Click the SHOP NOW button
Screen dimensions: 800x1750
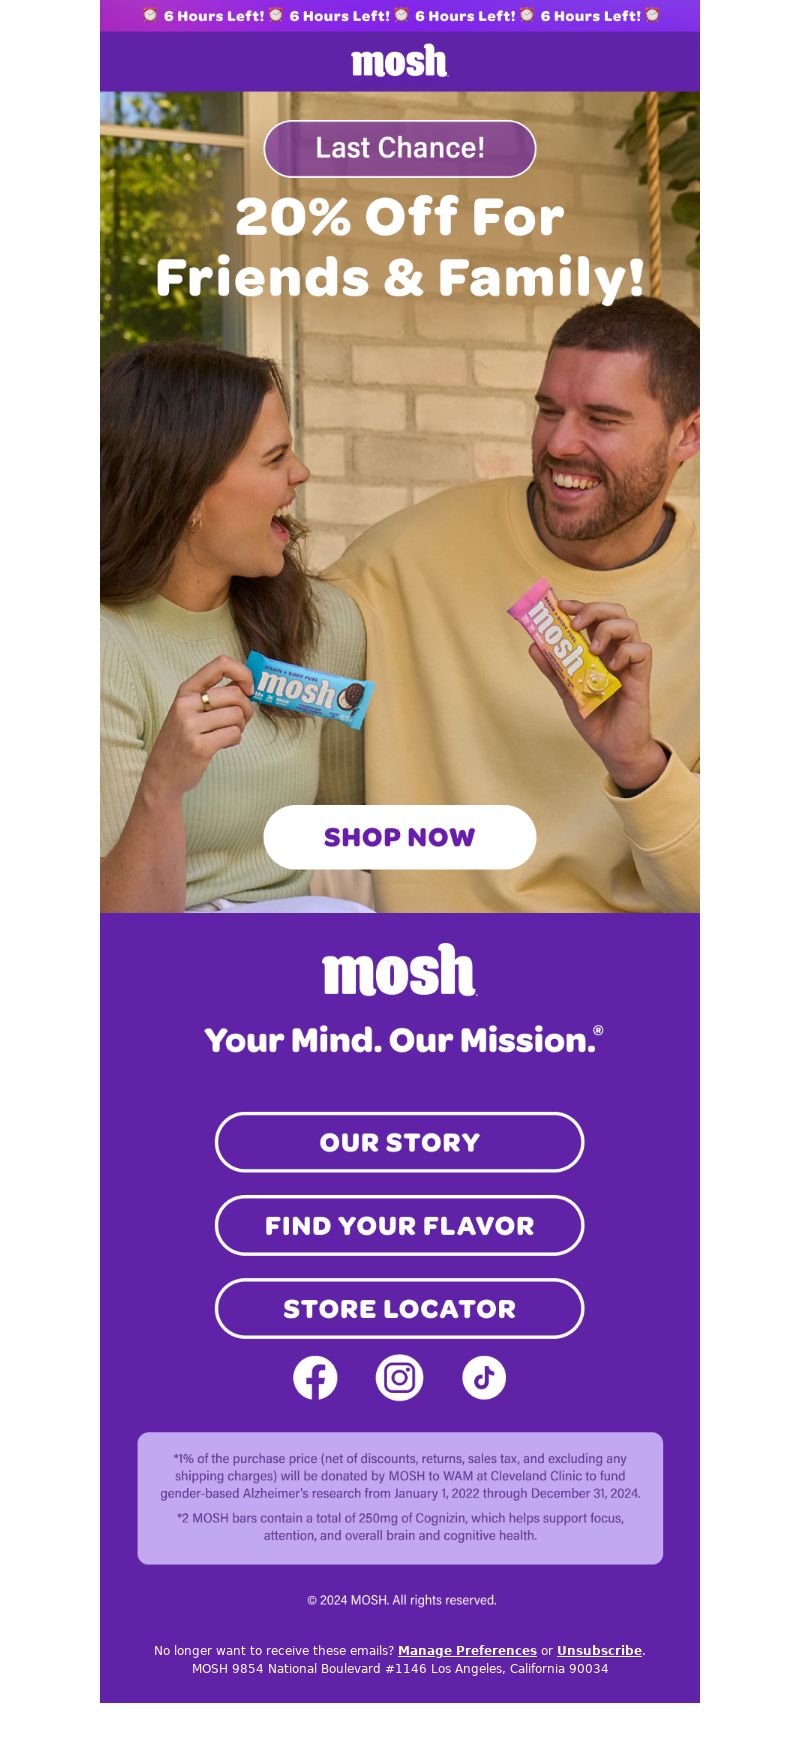pyautogui.click(x=400, y=837)
